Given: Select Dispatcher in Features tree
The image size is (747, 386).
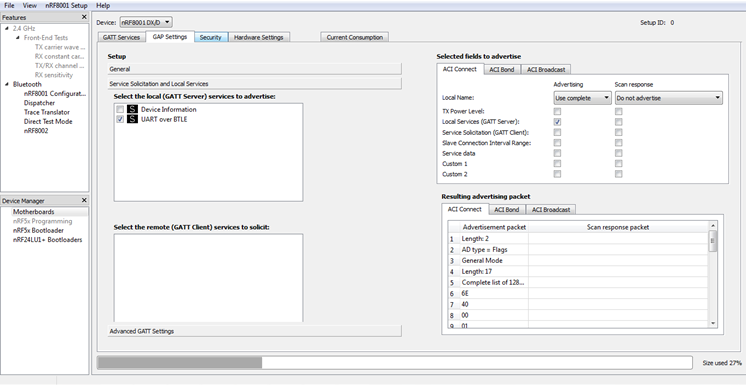Looking at the screenshot, I should [39, 103].
